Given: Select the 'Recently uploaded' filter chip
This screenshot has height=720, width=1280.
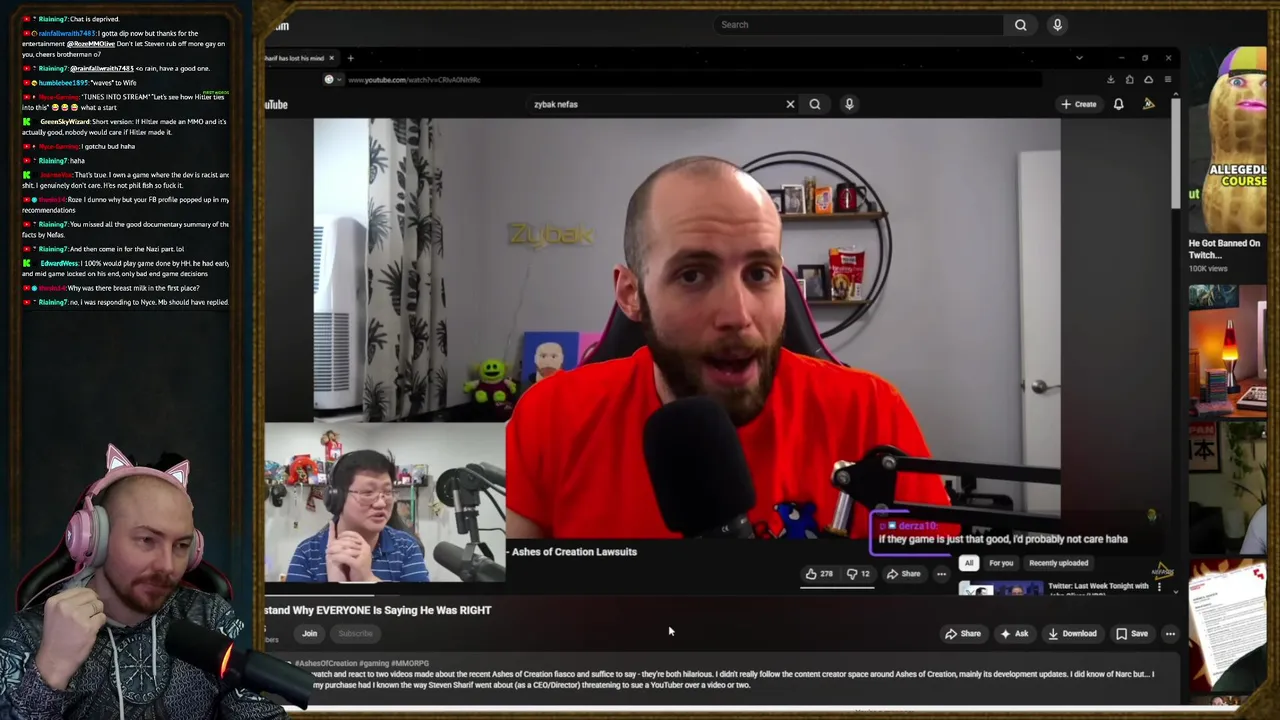Looking at the screenshot, I should 1058,563.
